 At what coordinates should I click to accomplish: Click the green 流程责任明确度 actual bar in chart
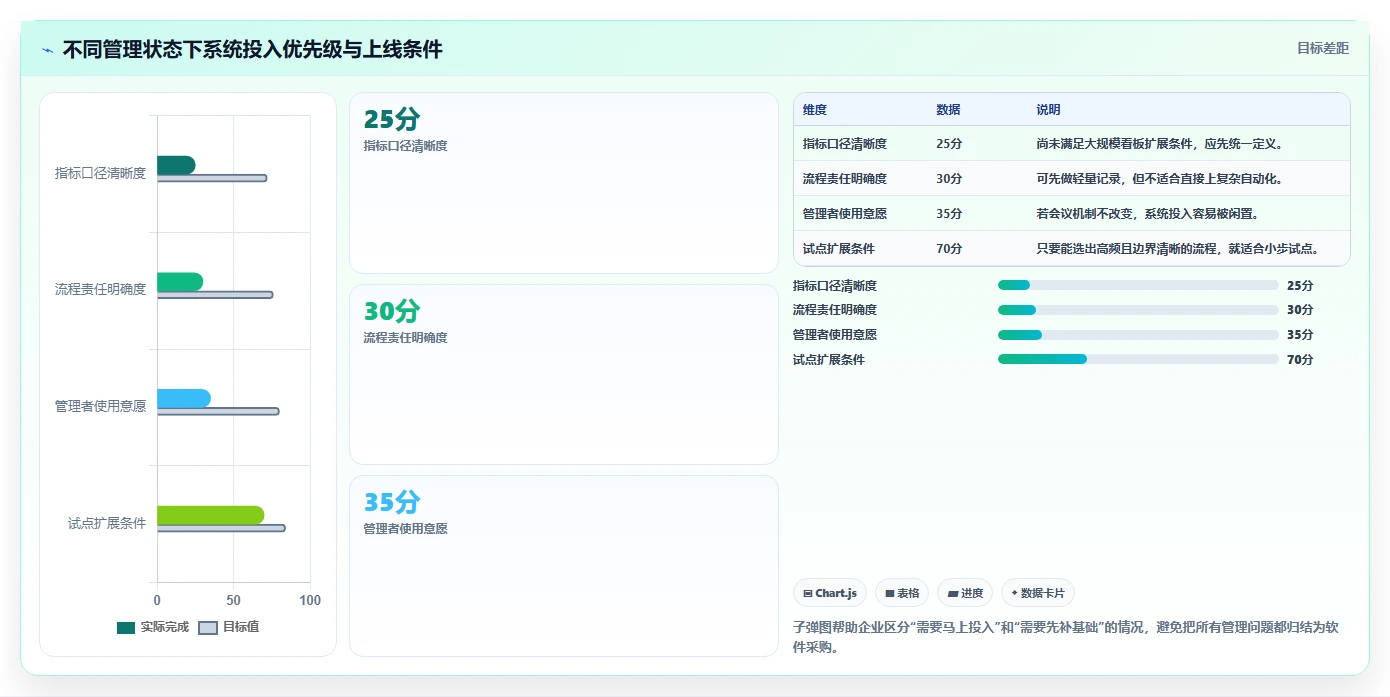pyautogui.click(x=180, y=282)
